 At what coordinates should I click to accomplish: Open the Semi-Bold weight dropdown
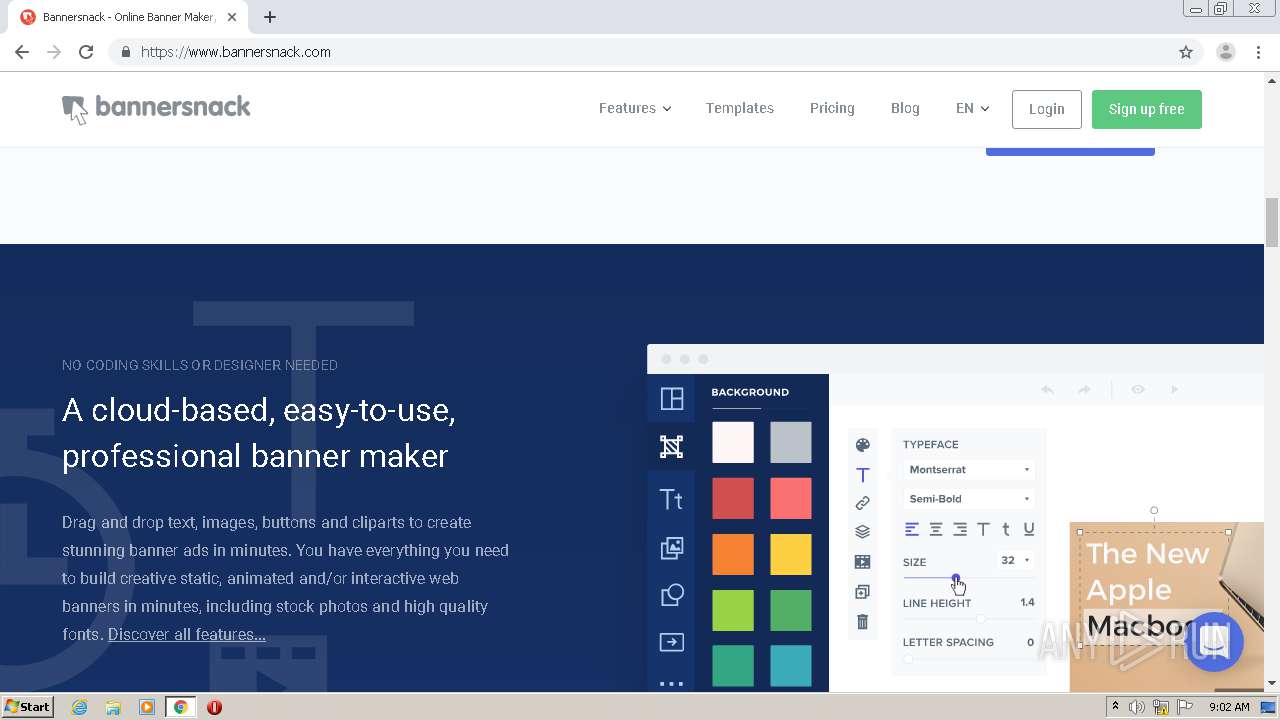click(x=969, y=498)
